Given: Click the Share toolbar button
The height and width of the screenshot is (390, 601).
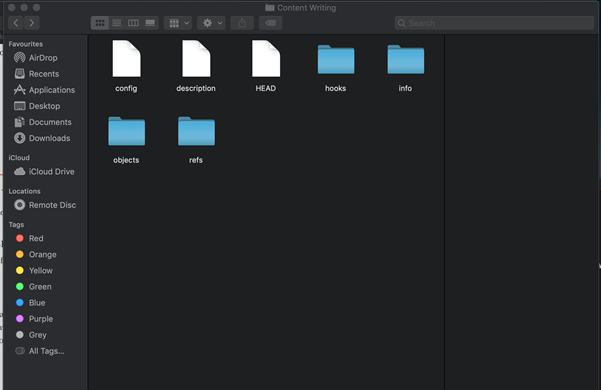Looking at the screenshot, I should click(242, 23).
